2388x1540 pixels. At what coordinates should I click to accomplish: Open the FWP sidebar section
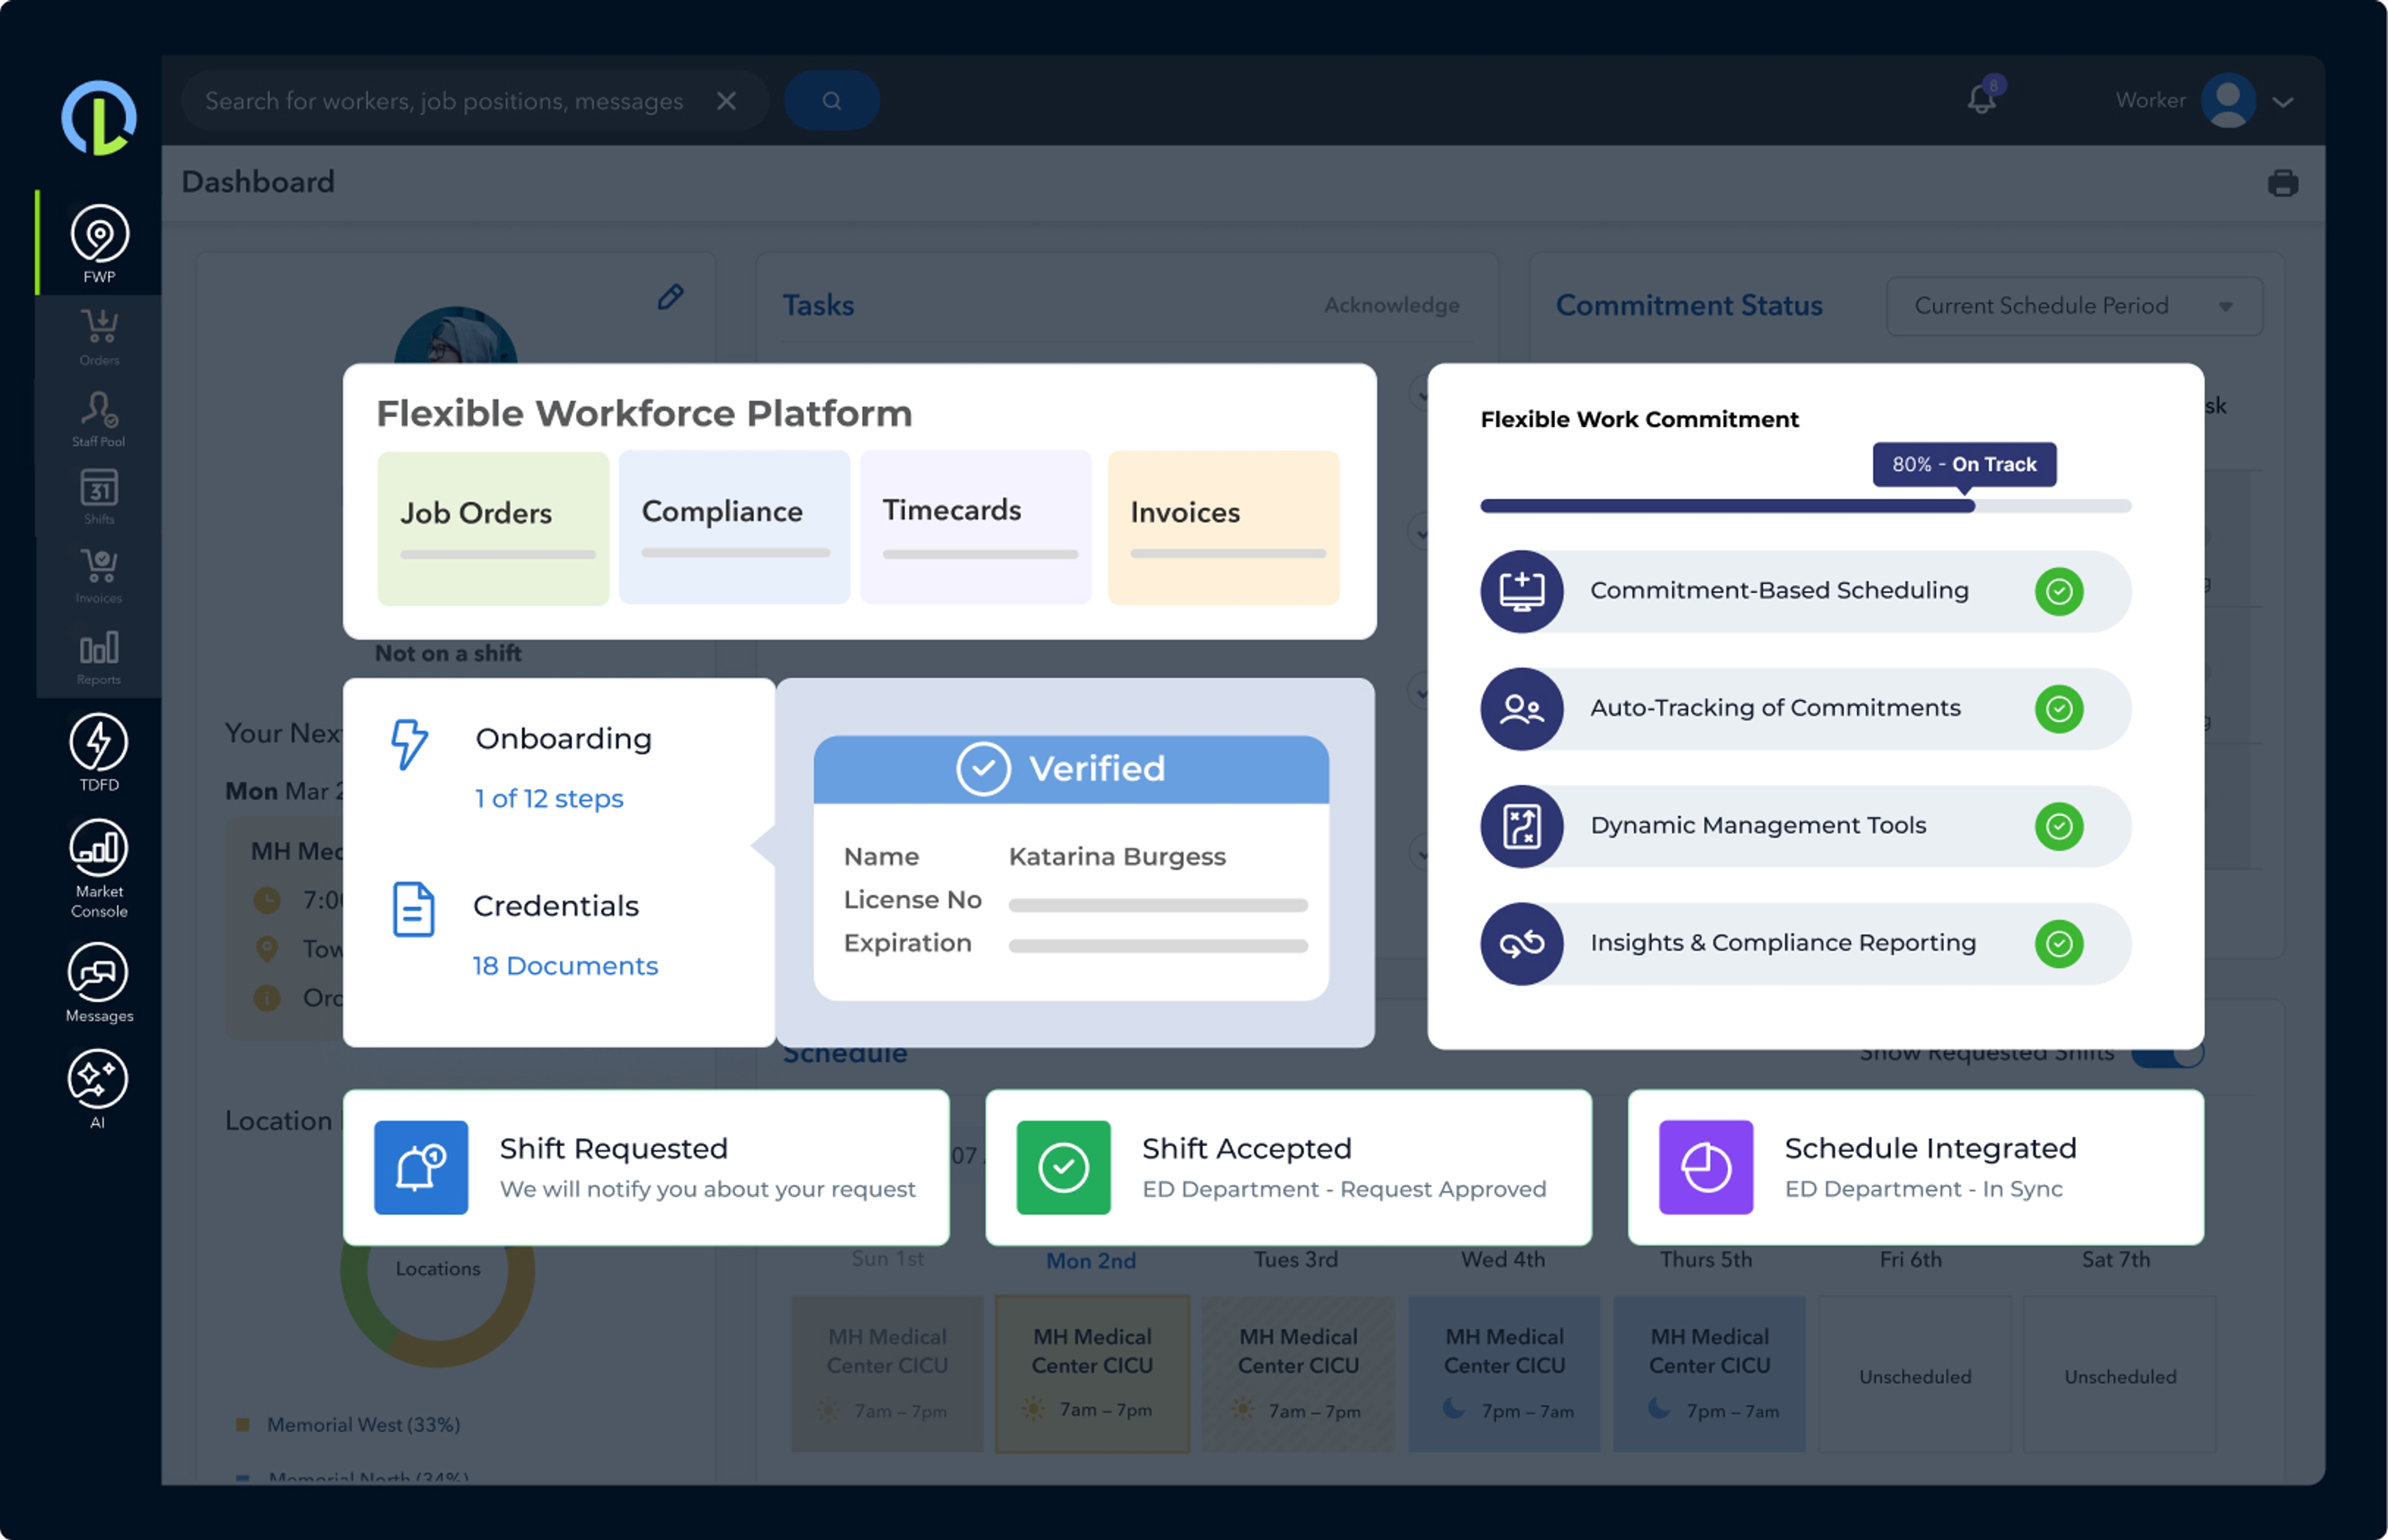click(99, 243)
